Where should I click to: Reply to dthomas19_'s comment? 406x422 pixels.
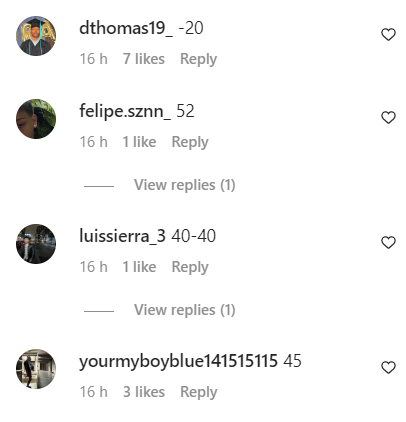pyautogui.click(x=198, y=59)
